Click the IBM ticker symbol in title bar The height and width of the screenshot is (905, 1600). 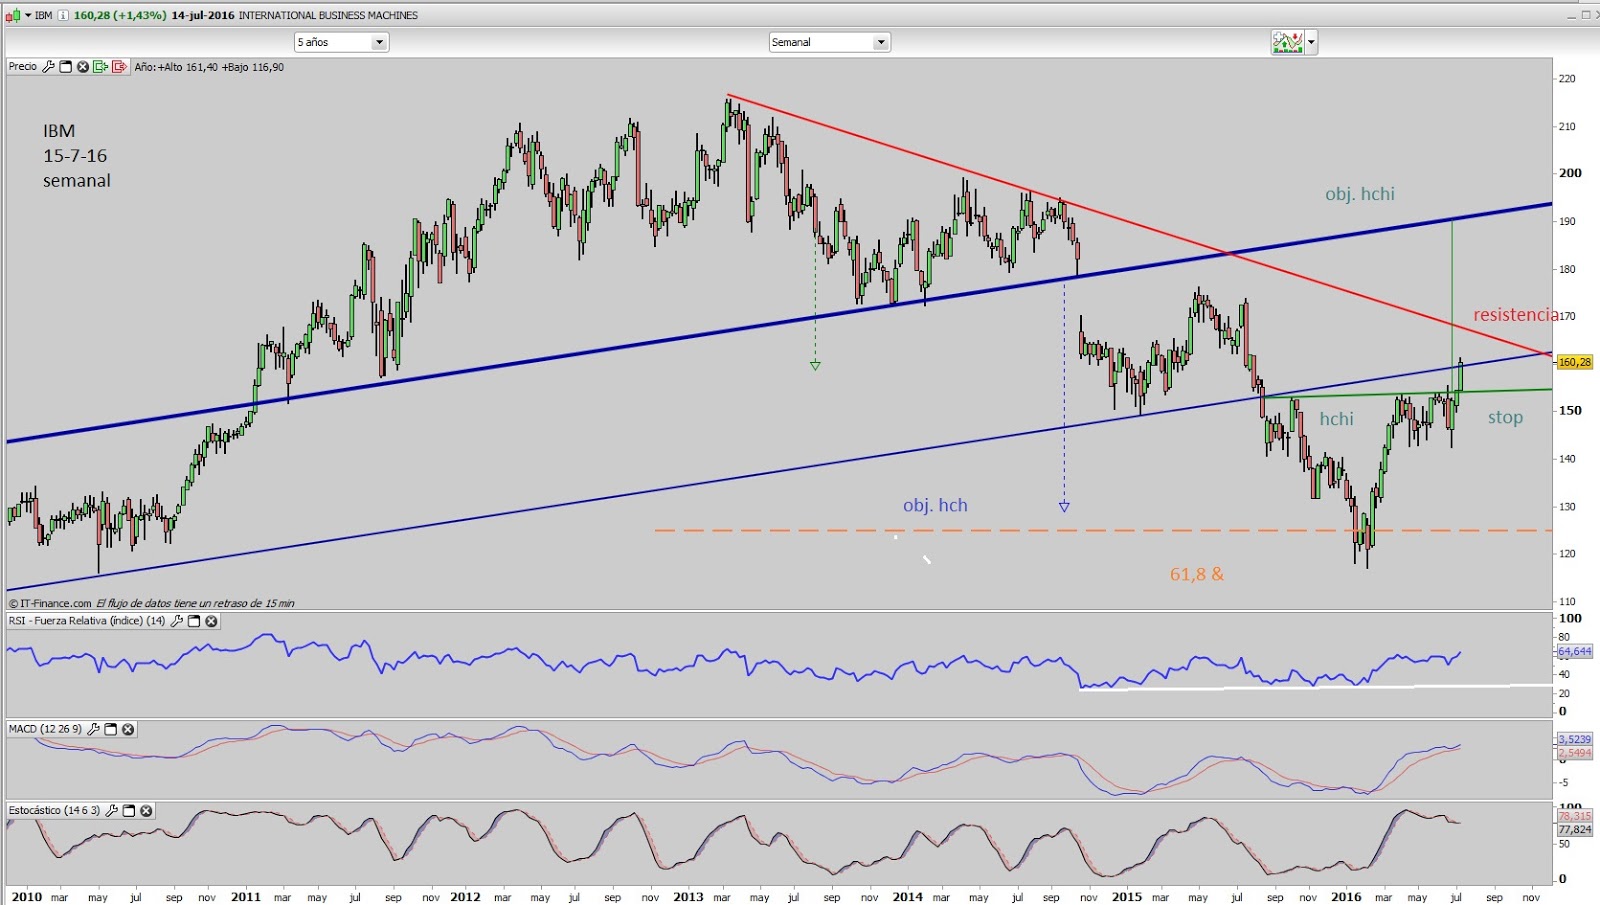point(44,15)
